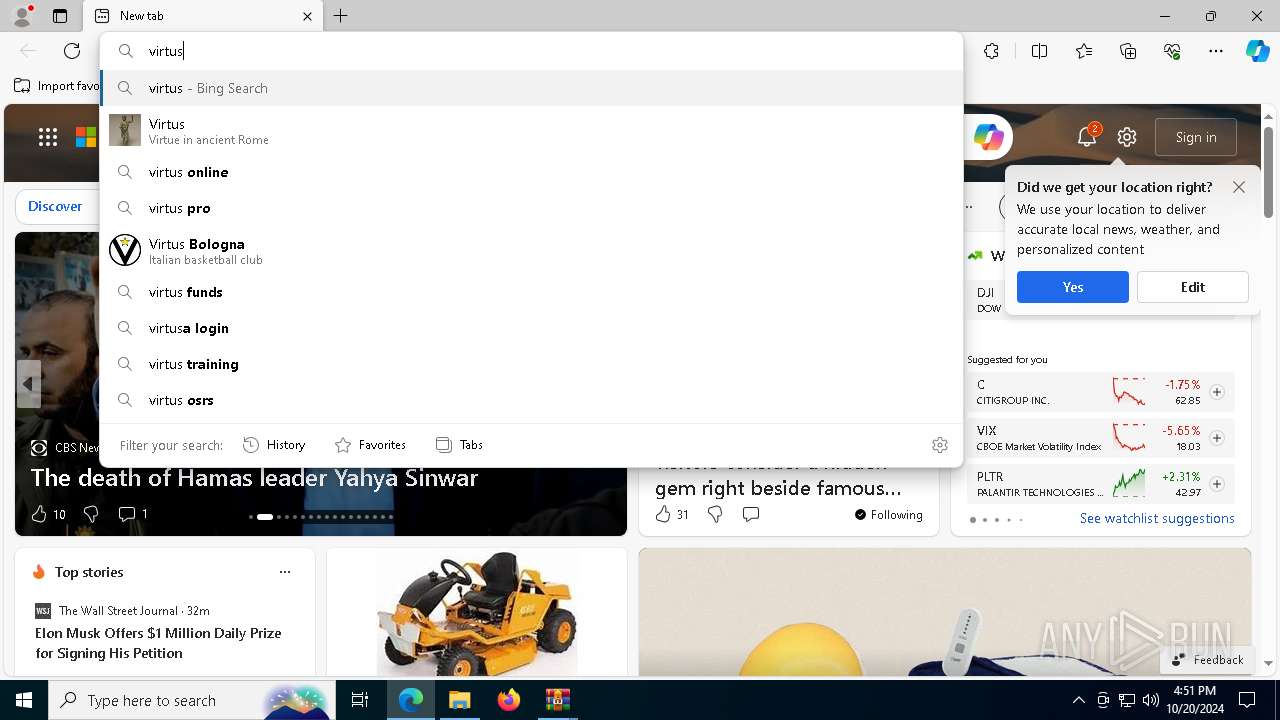The image size is (1280, 720).
Task: Select the highlighted carousel page indicator
Action: [265, 517]
